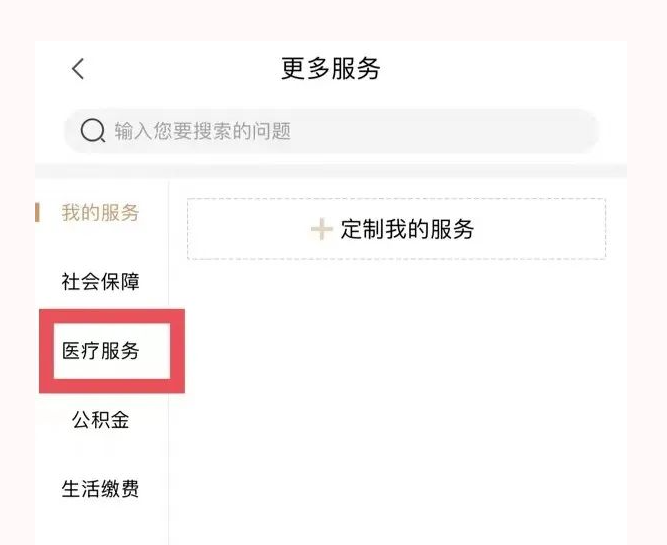Screen dimensions: 667x545
Task: Focus the 输入您要搜索的问题 search box
Action: pos(331,131)
